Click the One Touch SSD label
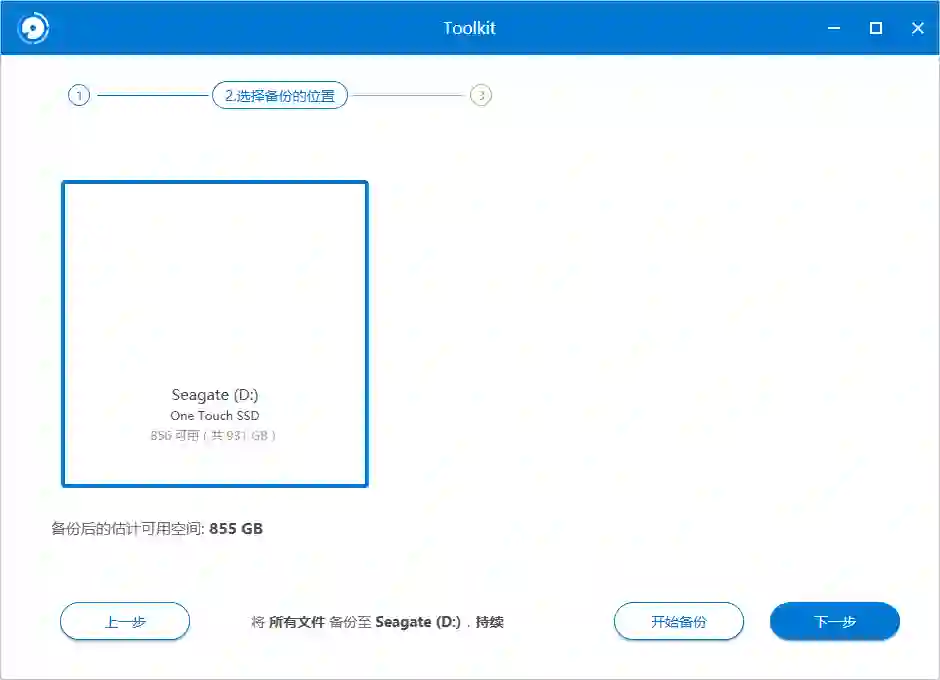The image size is (940, 680). 215,416
